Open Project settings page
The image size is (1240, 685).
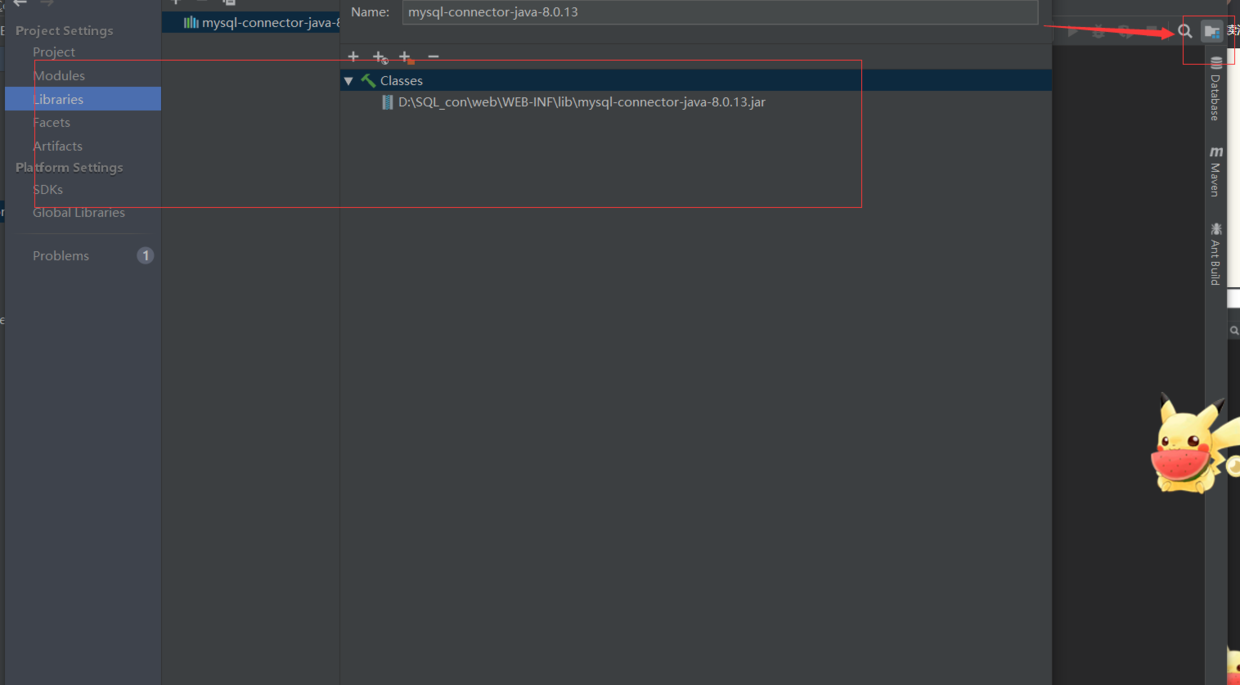pyautogui.click(x=54, y=52)
